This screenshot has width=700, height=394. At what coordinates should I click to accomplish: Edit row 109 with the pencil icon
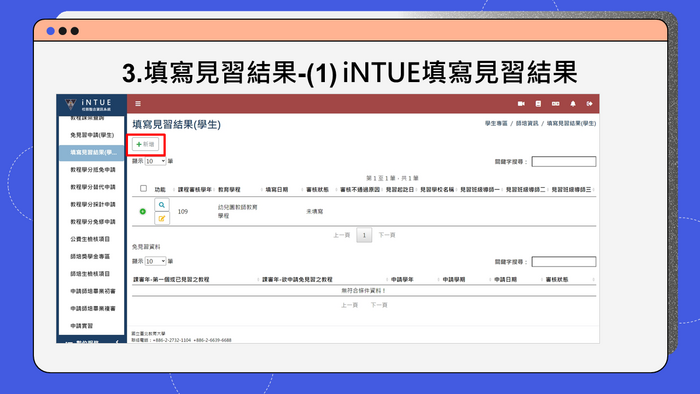(x=162, y=219)
